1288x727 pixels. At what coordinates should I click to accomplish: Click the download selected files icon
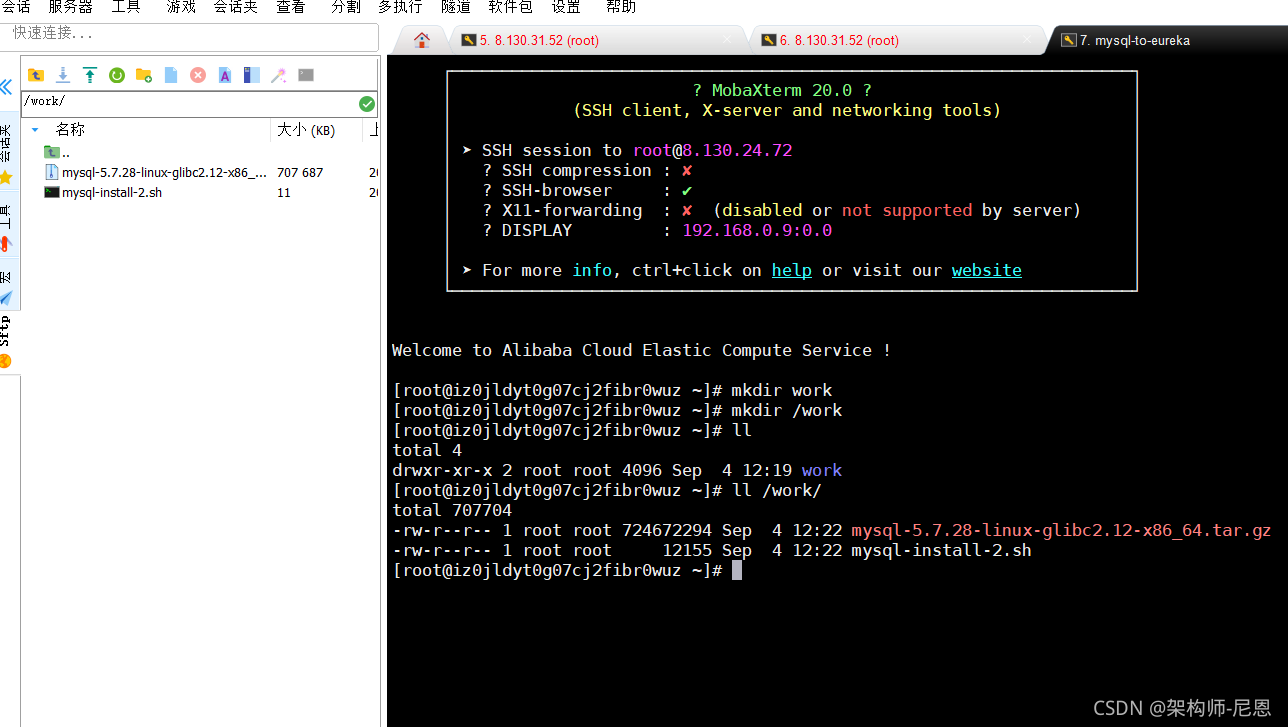tap(63, 75)
